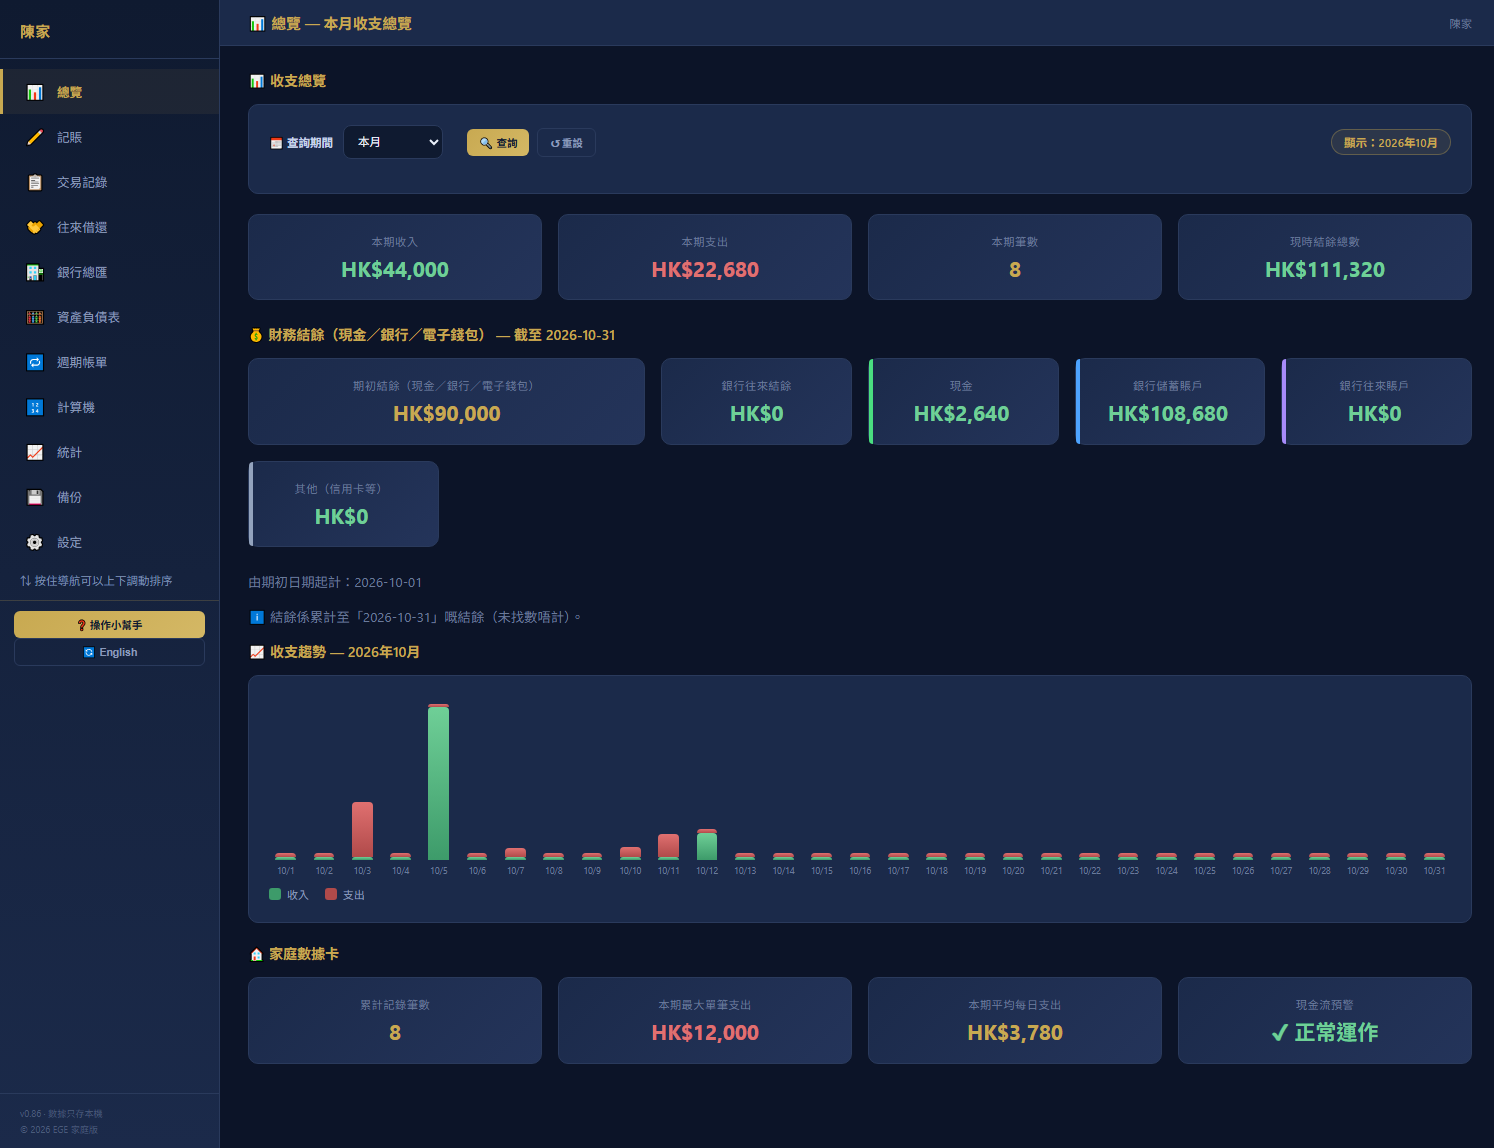The width and height of the screenshot is (1494, 1148).
Task: Click the 銀行儲蓄賬戶 HK$108,680 value
Action: click(1168, 414)
